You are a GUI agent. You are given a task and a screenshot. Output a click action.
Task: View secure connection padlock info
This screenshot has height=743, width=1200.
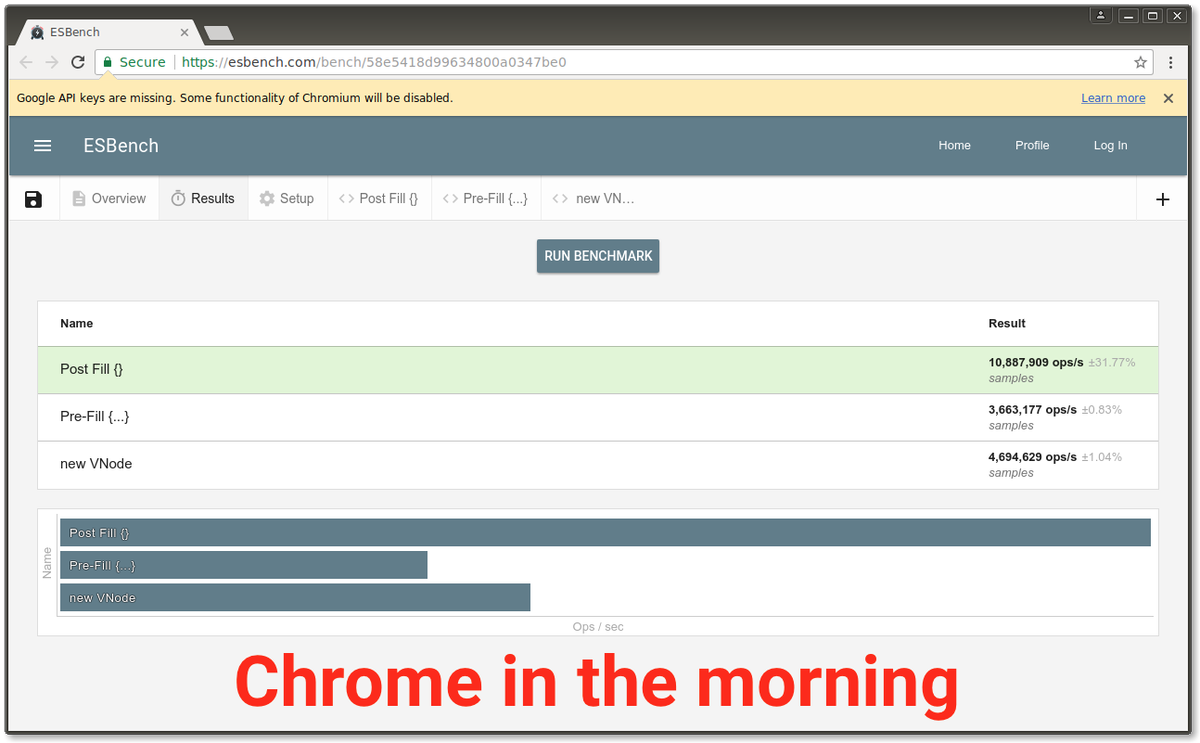108,62
